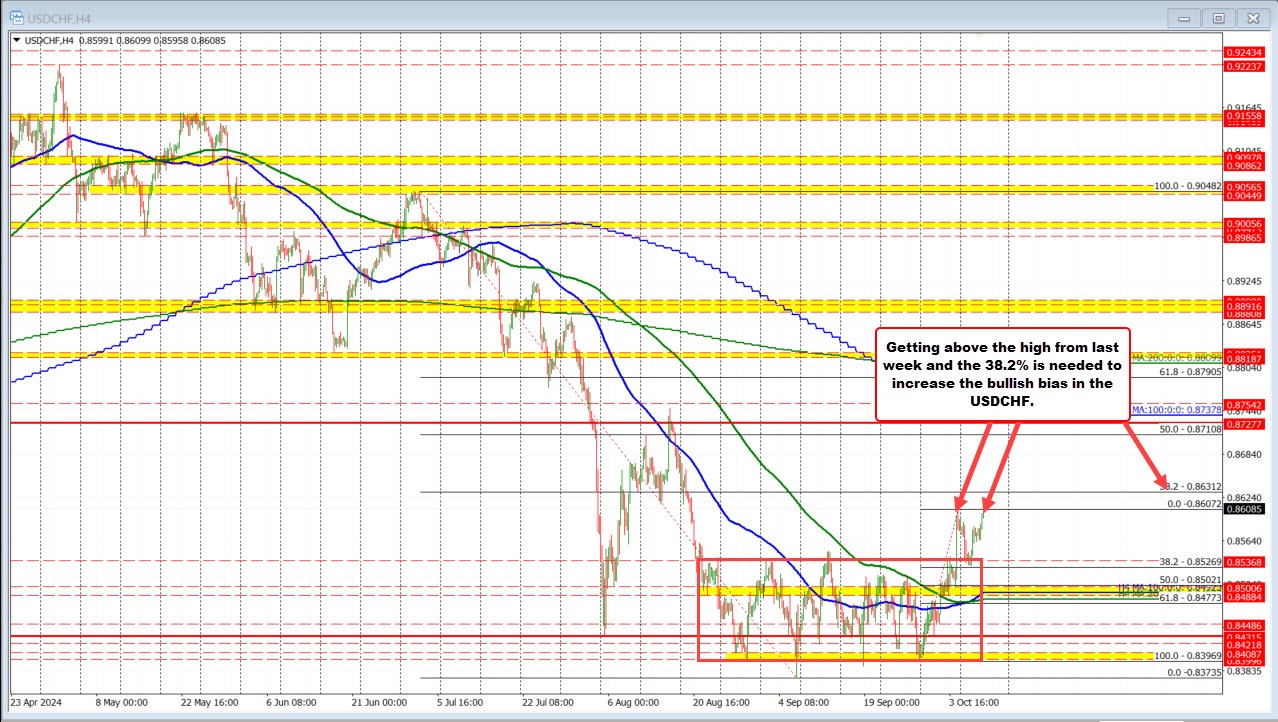
Task: Select the Fibonacci label 100.0 - 0.90482
Action: (1188, 187)
